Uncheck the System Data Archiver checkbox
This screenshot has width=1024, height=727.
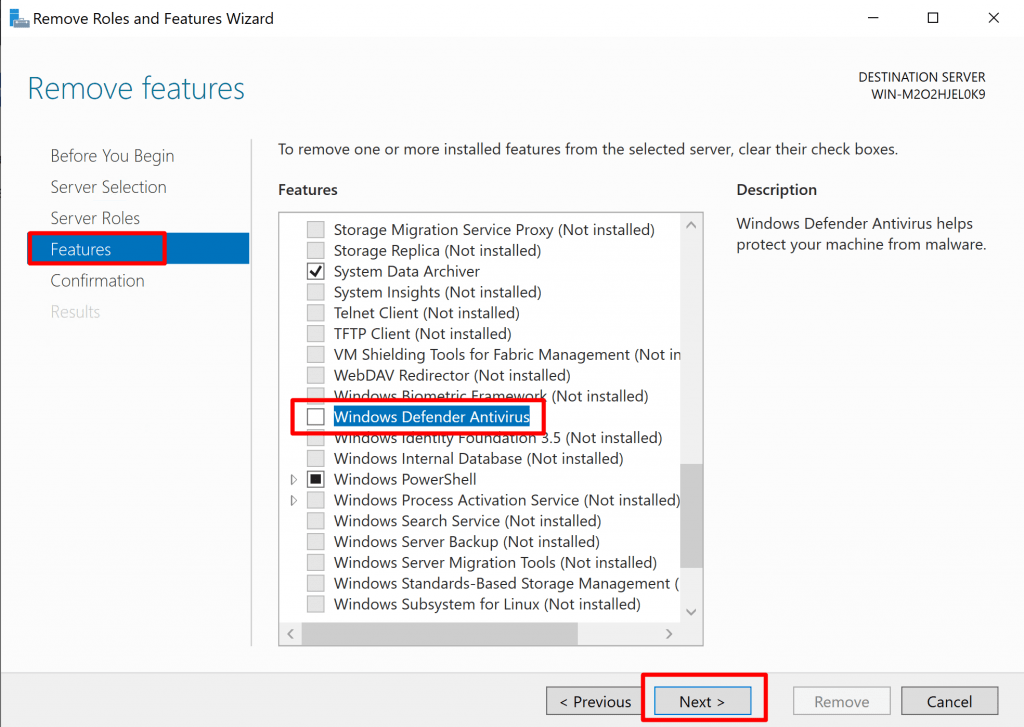point(316,272)
